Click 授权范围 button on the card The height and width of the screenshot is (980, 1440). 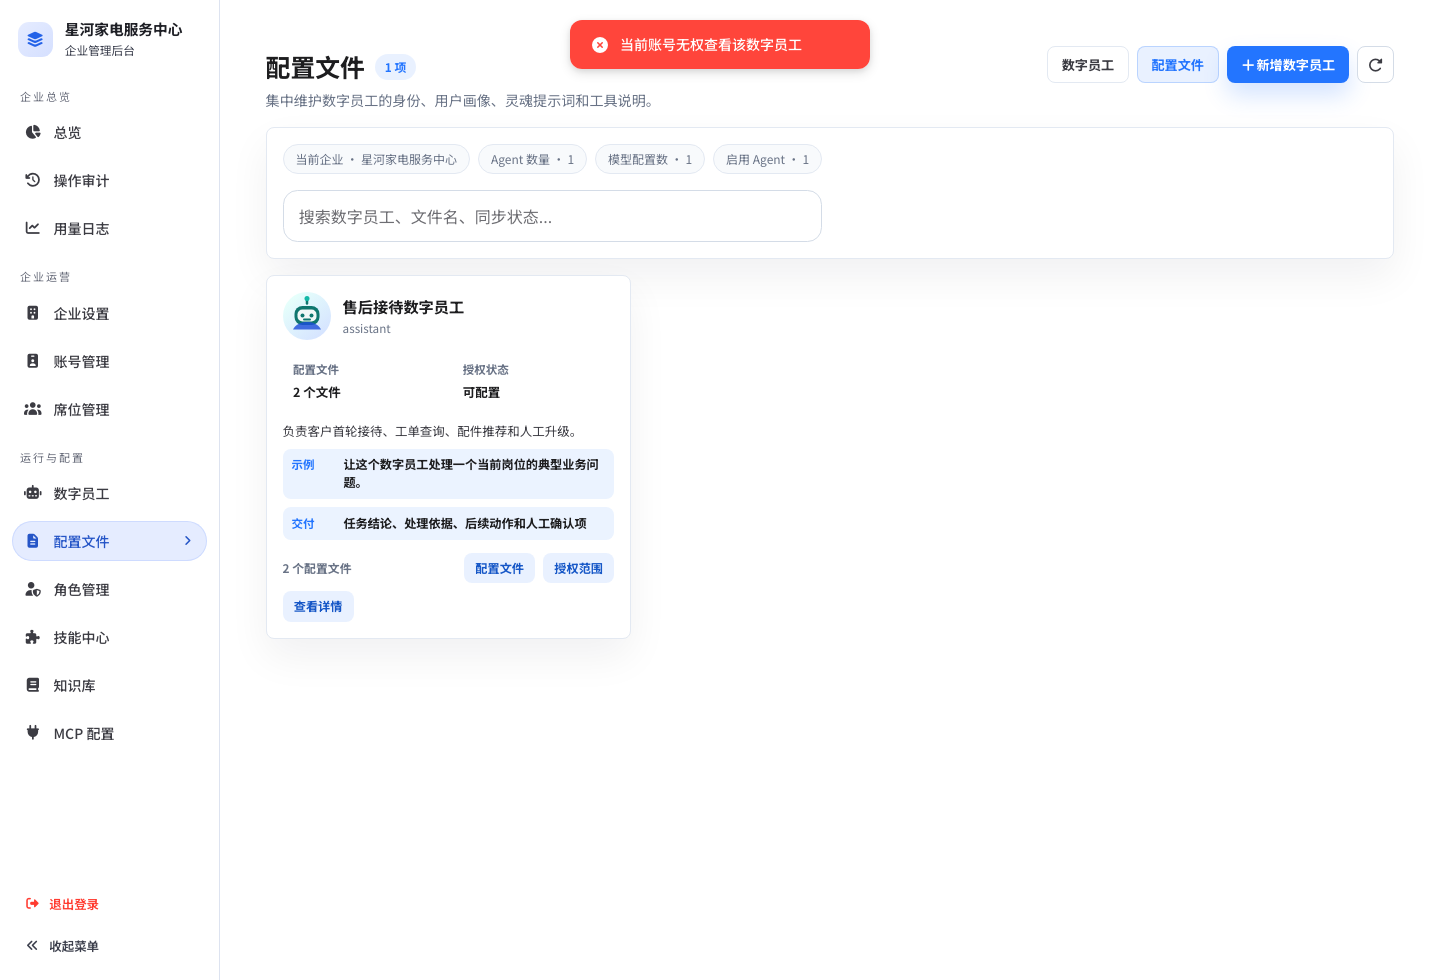[578, 568]
